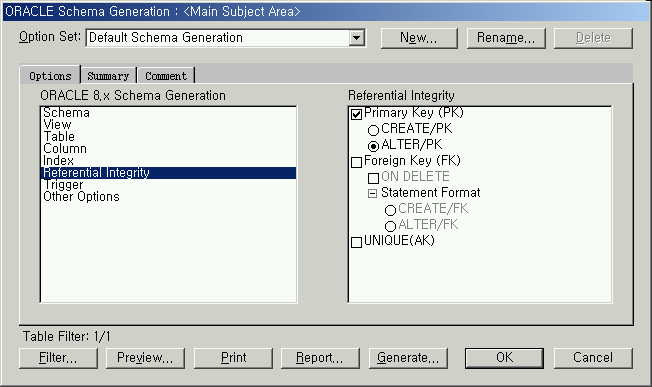Image resolution: width=652 pixels, height=387 pixels.
Task: Enable the Foreign Key (FK) checkbox
Action: 356,162
